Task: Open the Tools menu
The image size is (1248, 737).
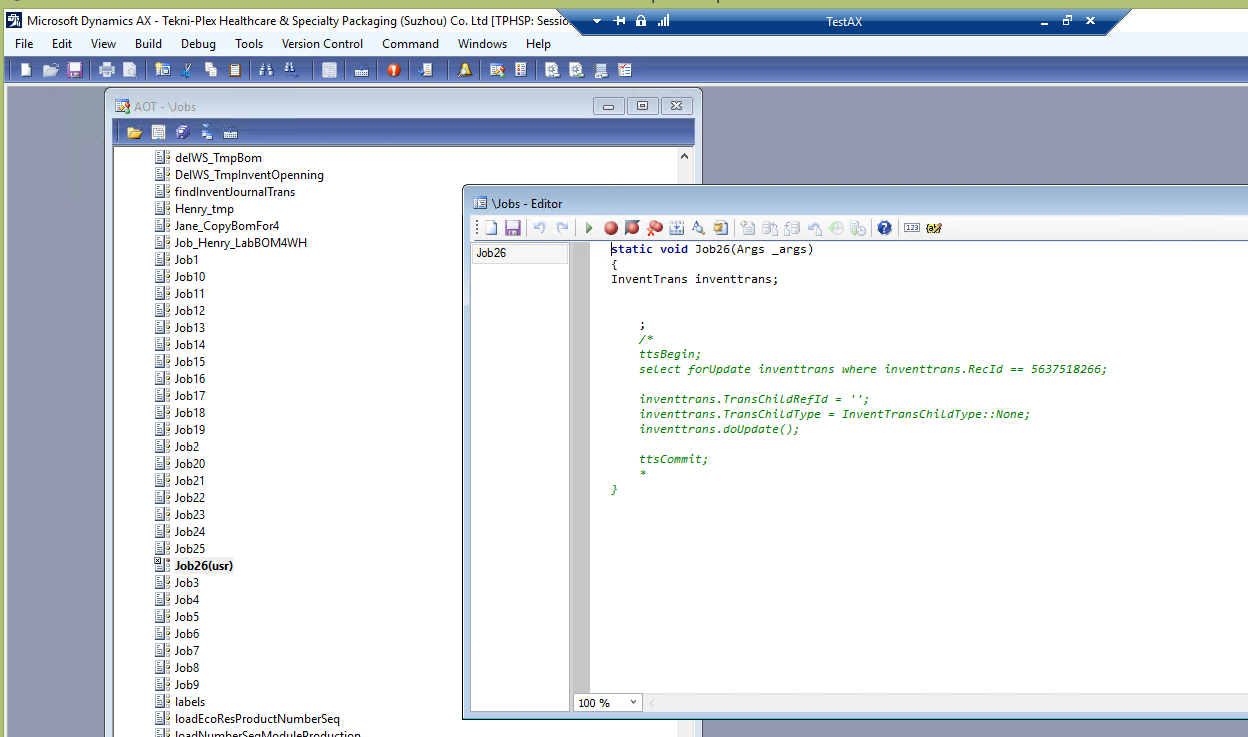Action: click(x=249, y=44)
